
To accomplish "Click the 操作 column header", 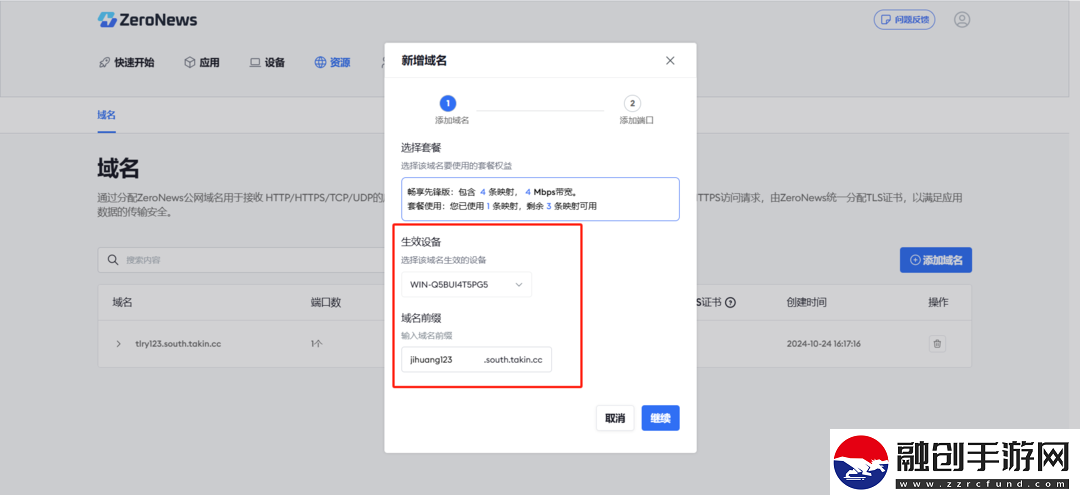I will click(938, 302).
